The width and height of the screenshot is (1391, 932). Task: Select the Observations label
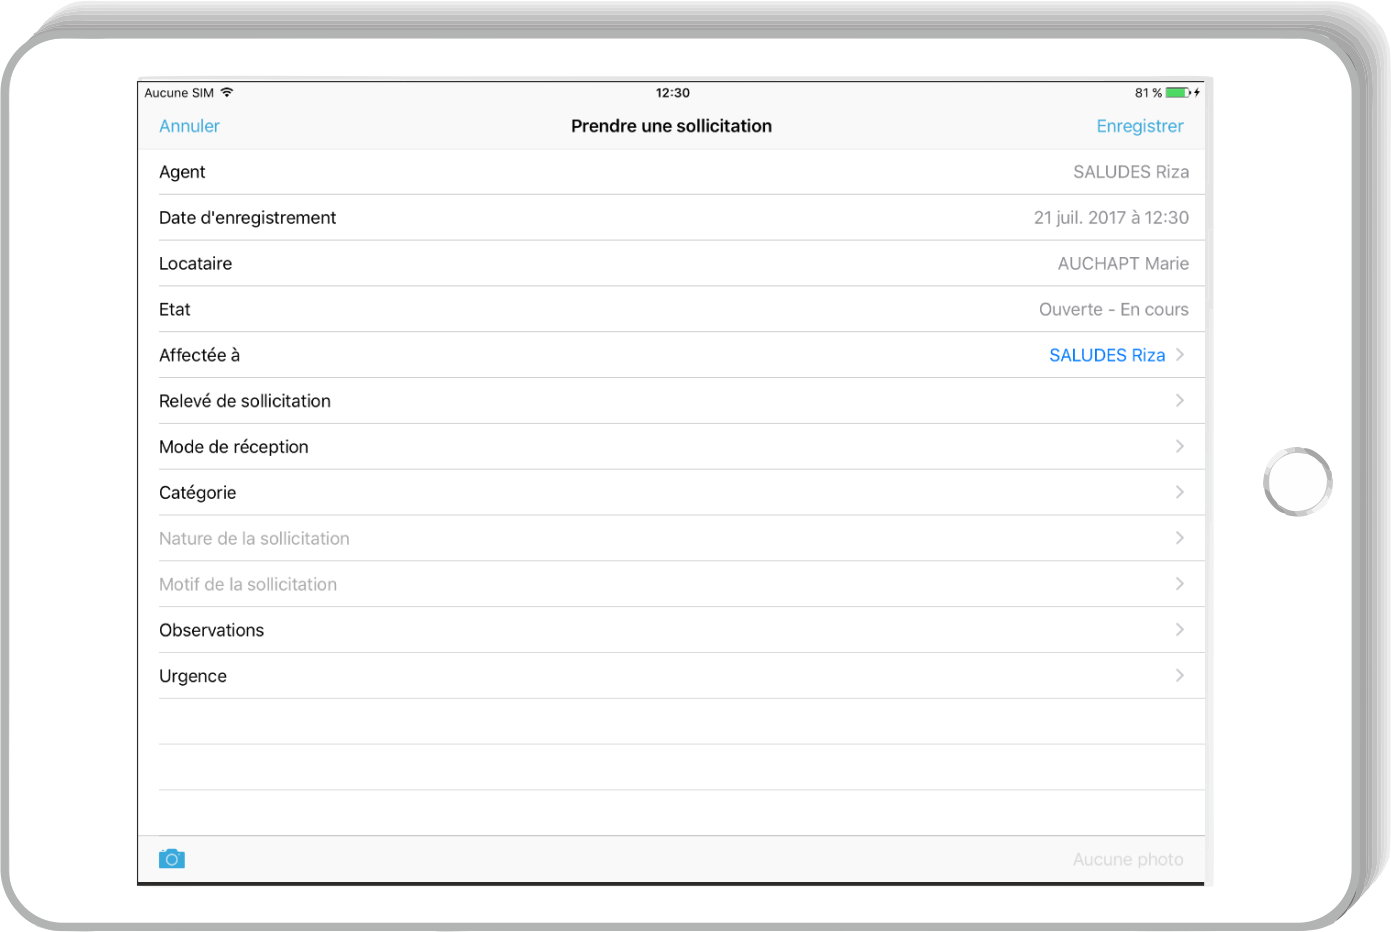(212, 630)
